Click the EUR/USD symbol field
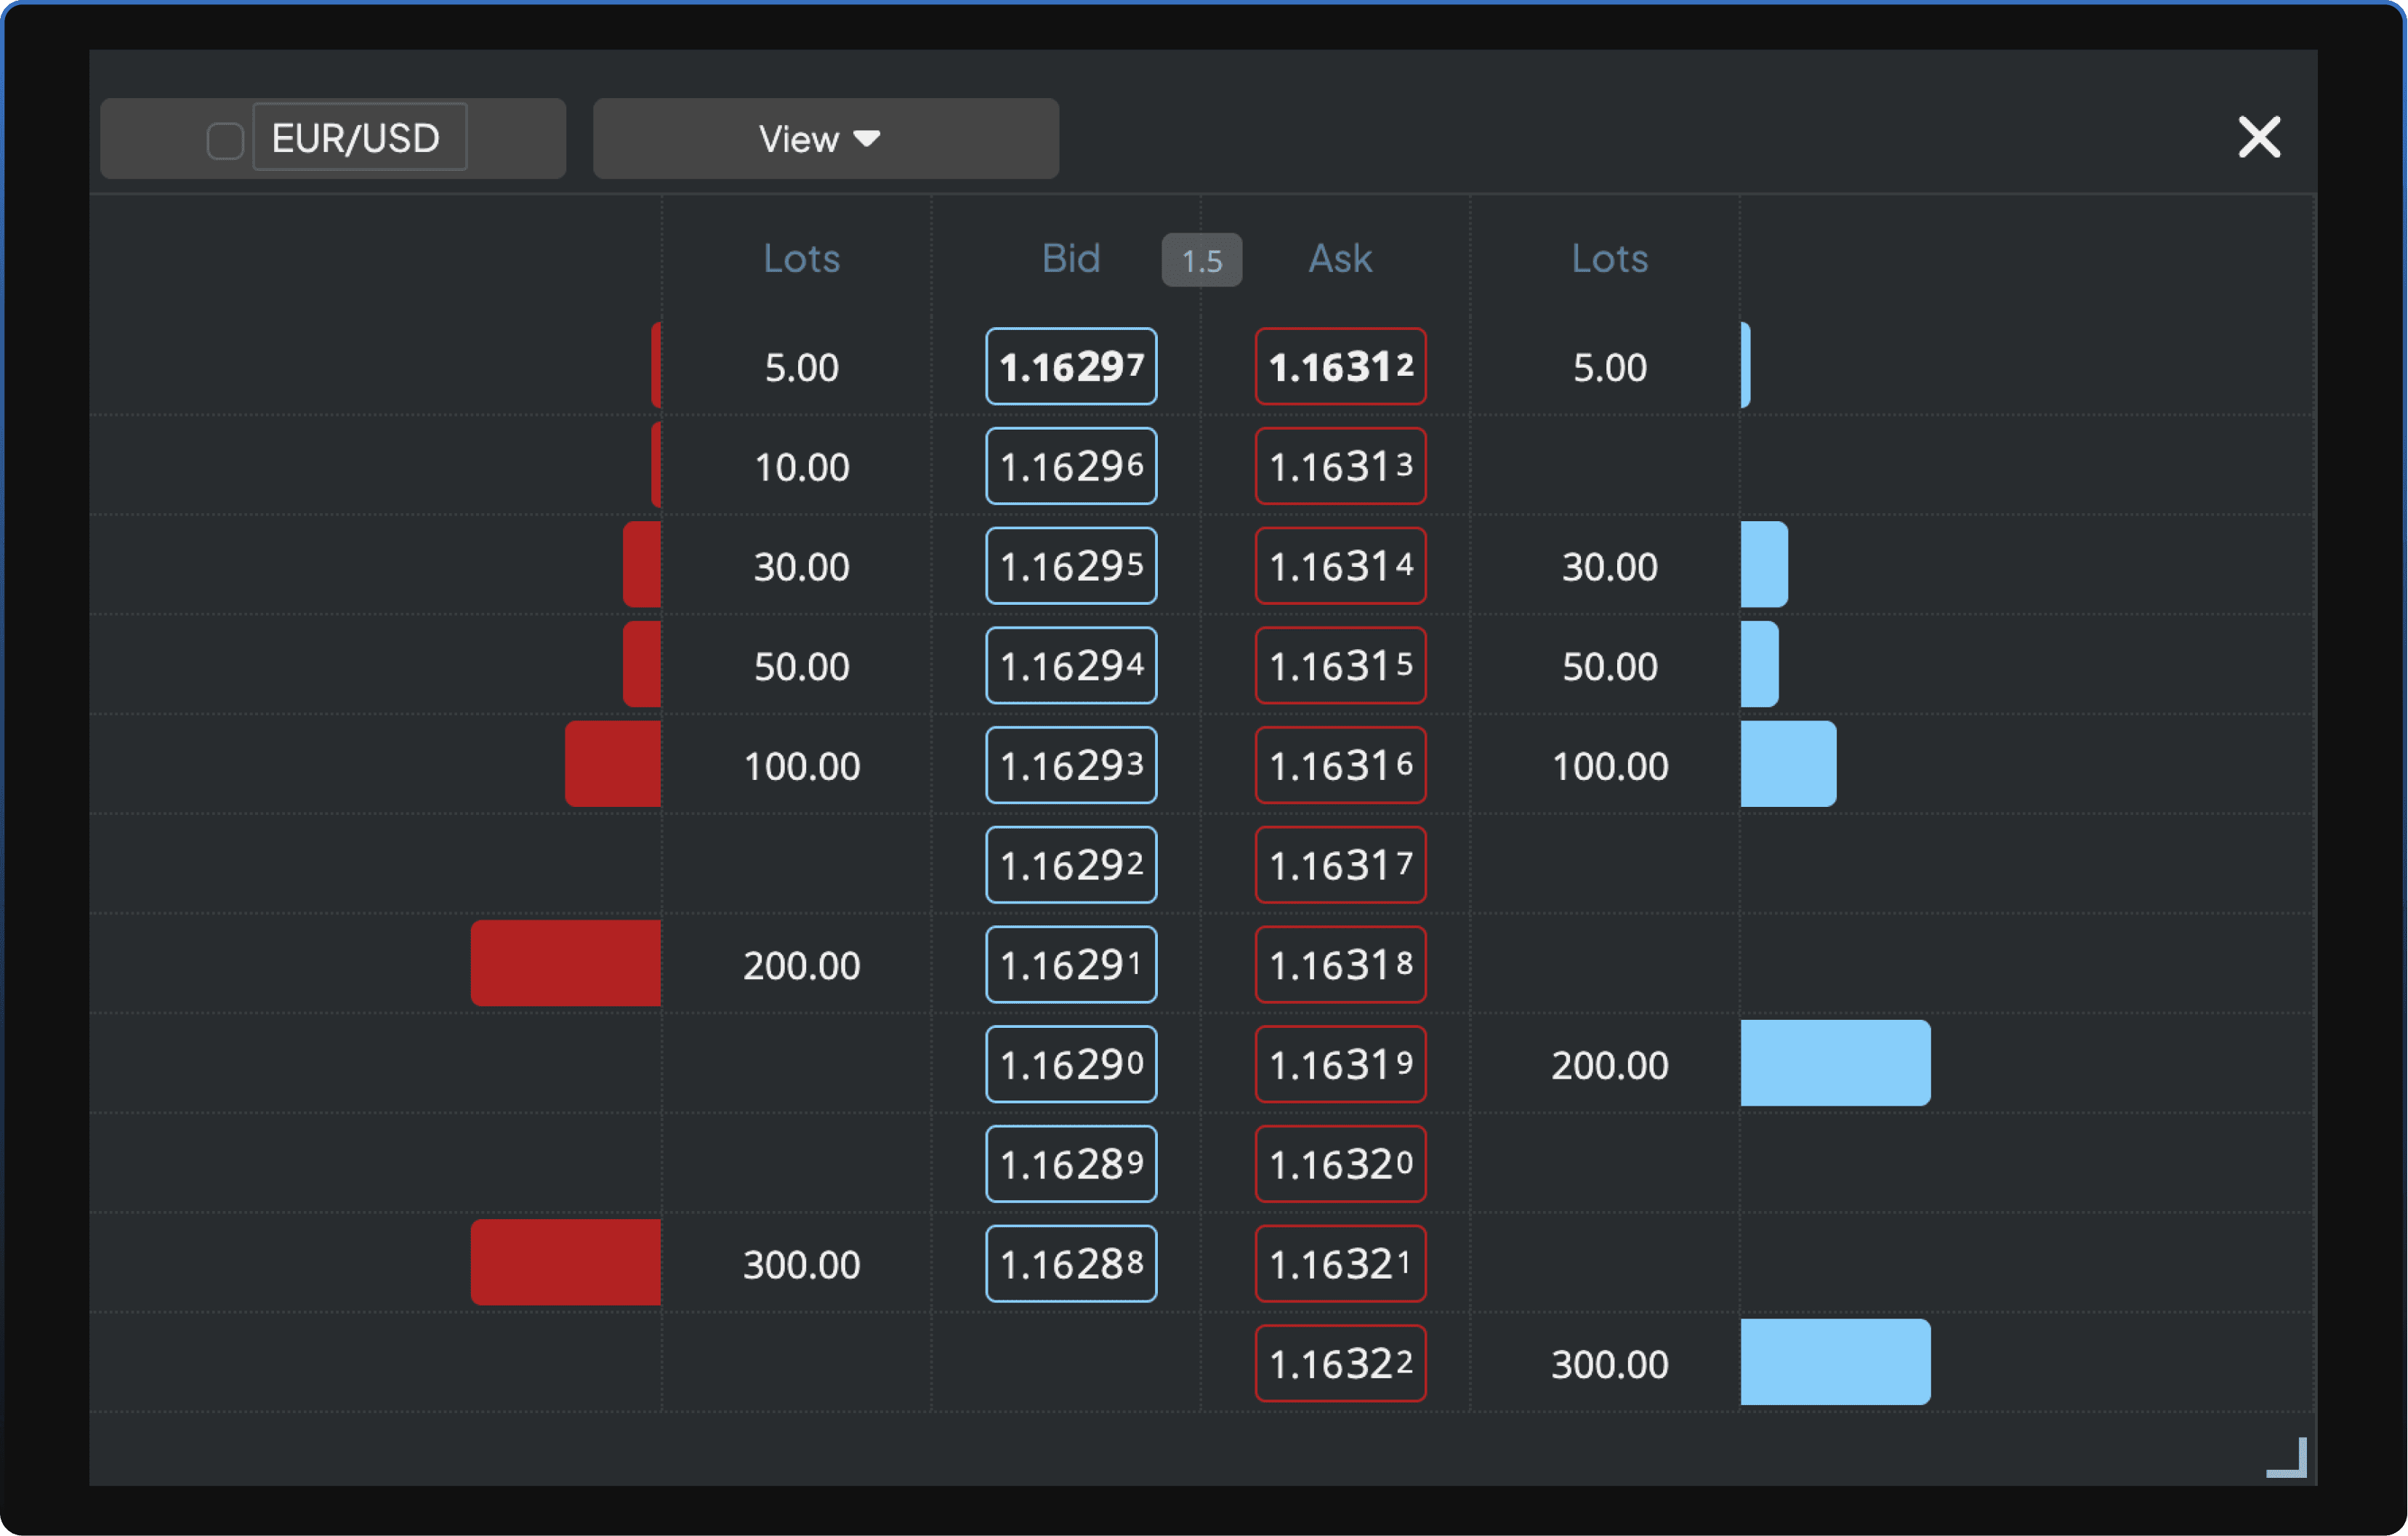Viewport: 2408px width, 1536px height. [x=359, y=137]
